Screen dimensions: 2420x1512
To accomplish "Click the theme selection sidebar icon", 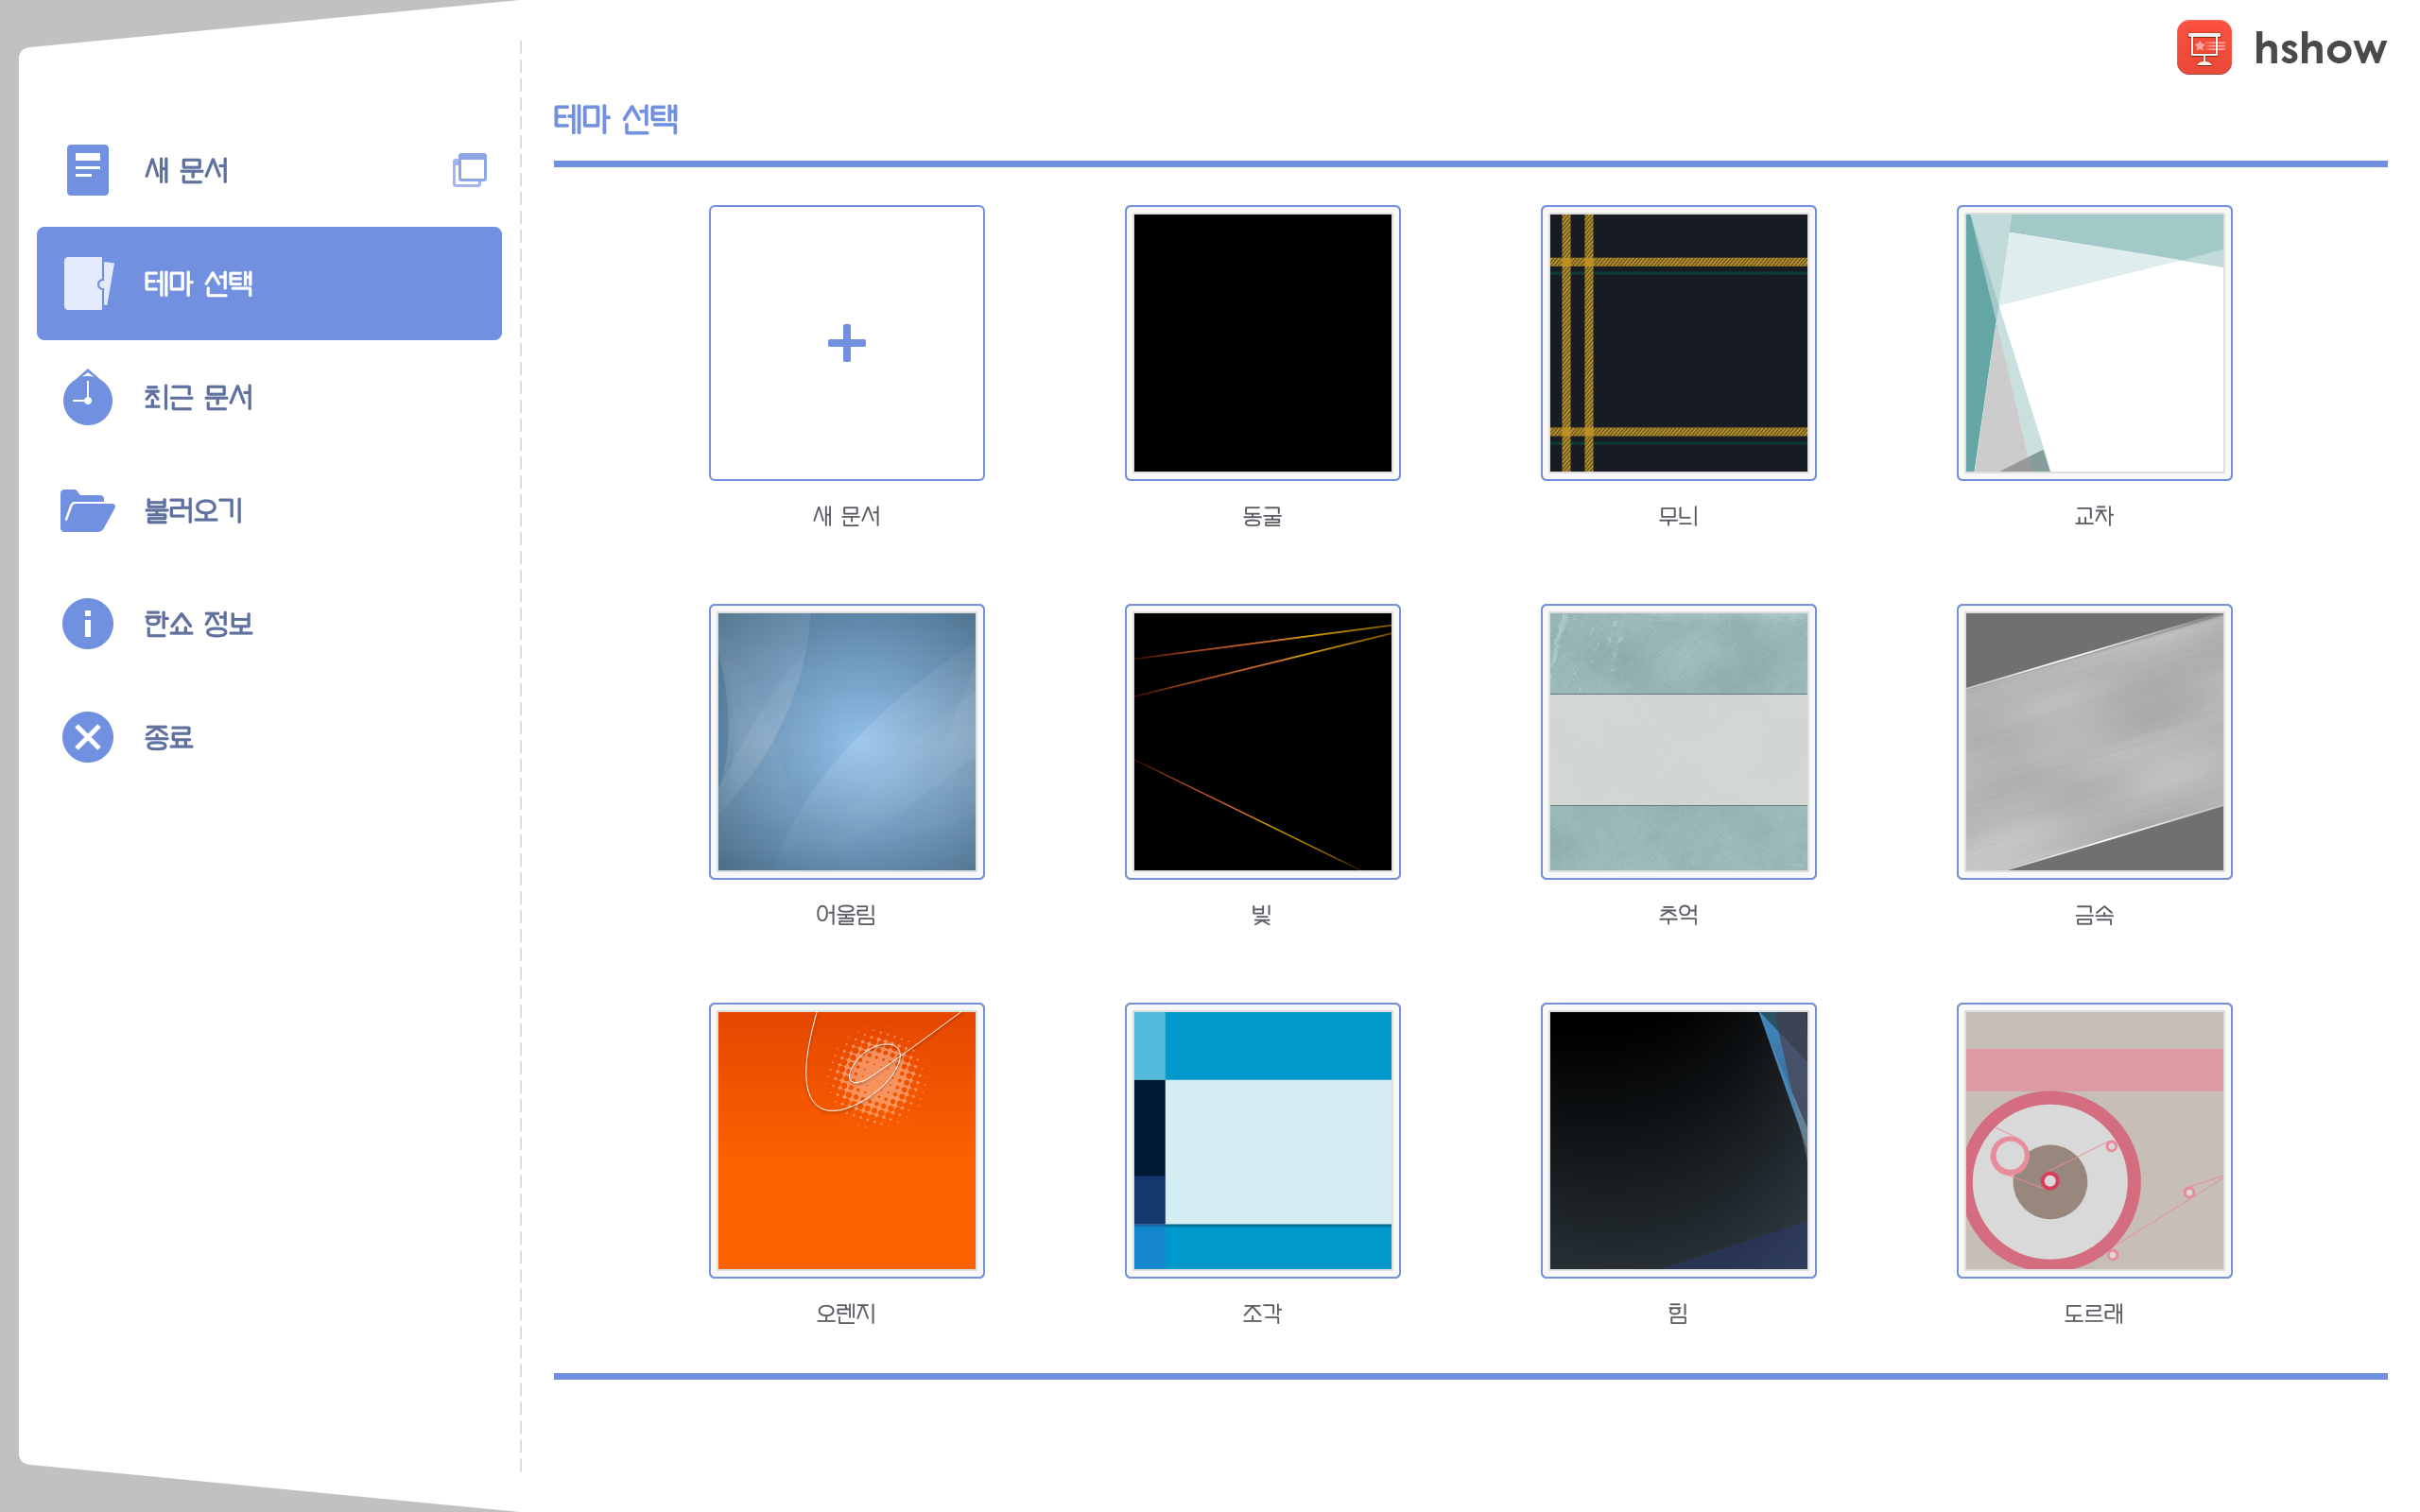I will pyautogui.click(x=87, y=283).
